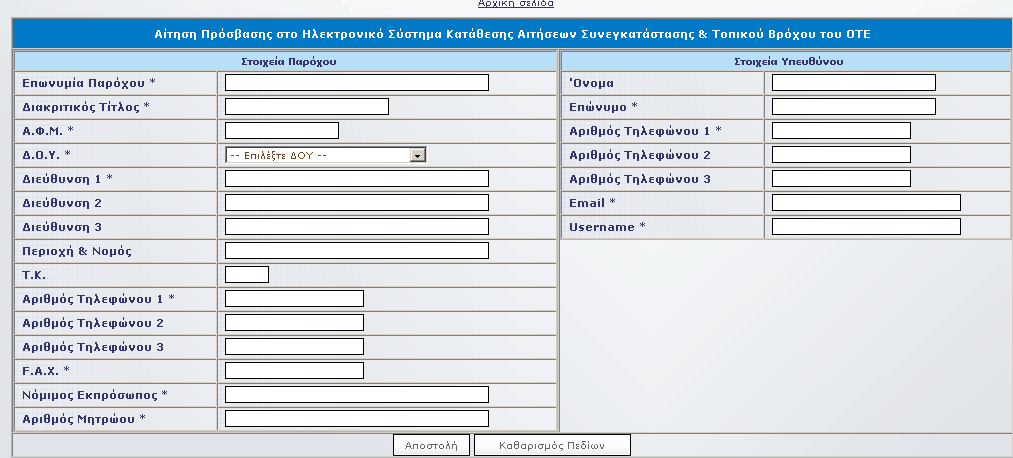Screen dimensions: 1013x458
Task: Click the 'Στοιχεία Υπευθύνου' section header text
Action: coord(788,62)
